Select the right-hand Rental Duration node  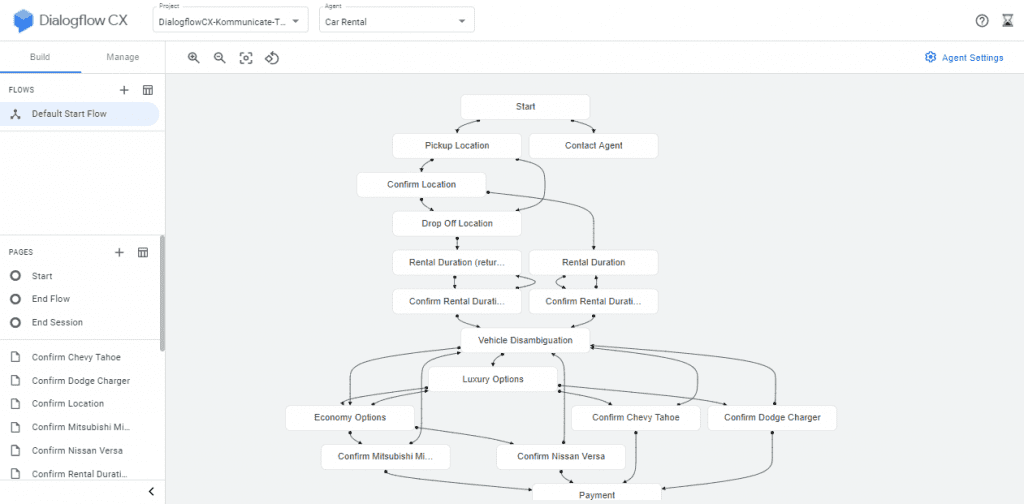594,262
